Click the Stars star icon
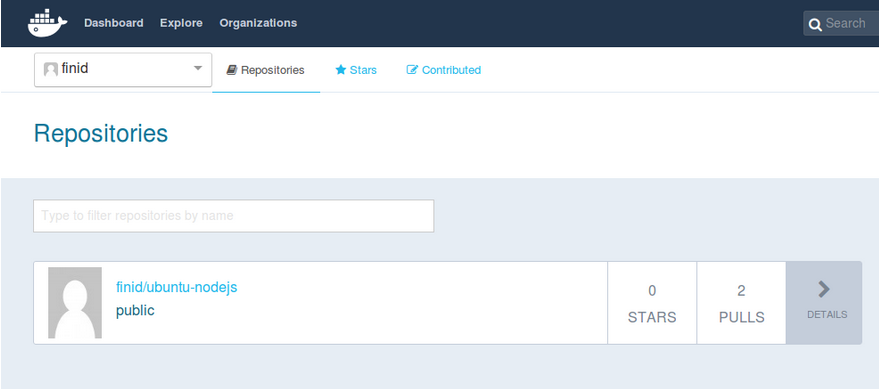Viewport: 879px width, 389px height. click(340, 70)
